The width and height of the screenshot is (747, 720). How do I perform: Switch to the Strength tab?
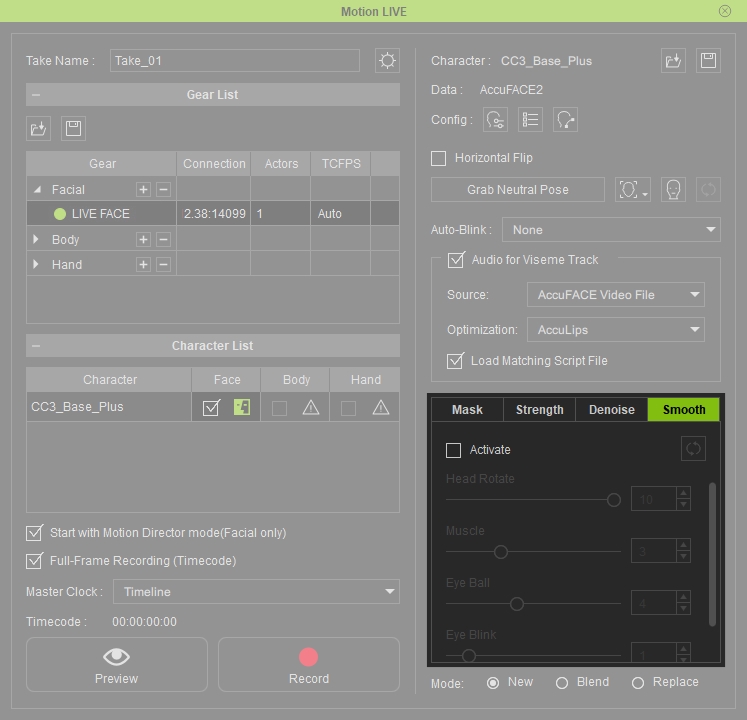click(x=539, y=409)
